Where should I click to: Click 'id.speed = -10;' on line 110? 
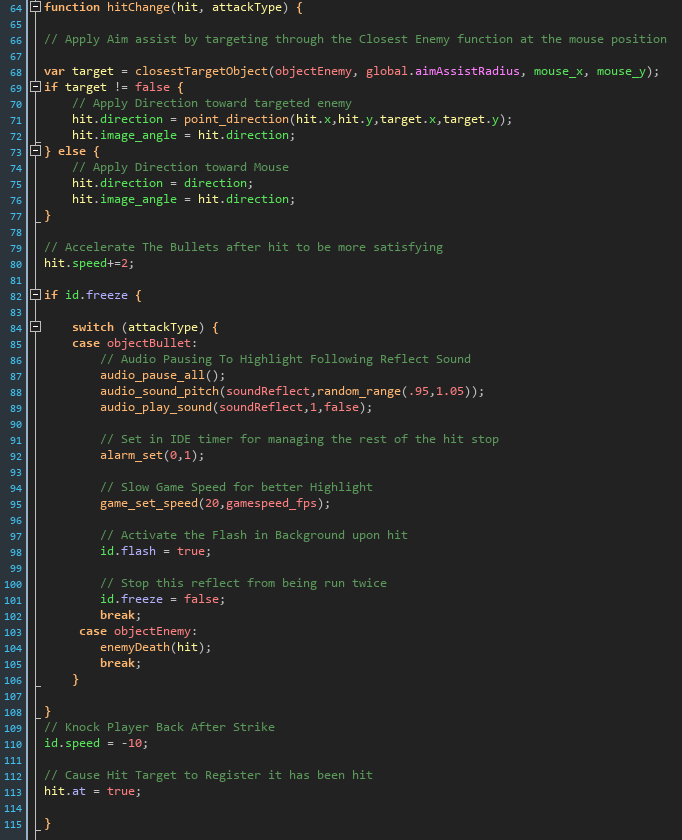coord(96,743)
